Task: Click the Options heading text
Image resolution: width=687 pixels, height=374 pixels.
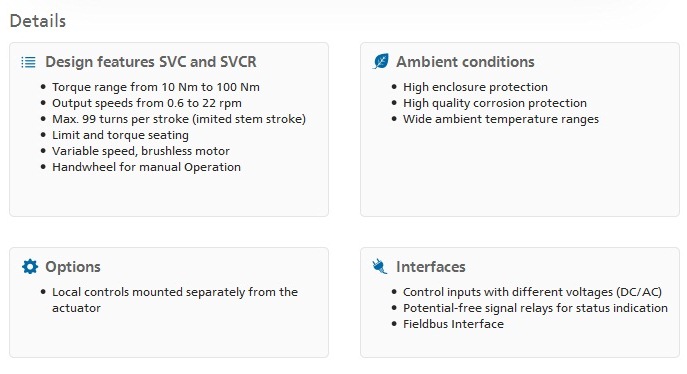Action: [x=73, y=267]
